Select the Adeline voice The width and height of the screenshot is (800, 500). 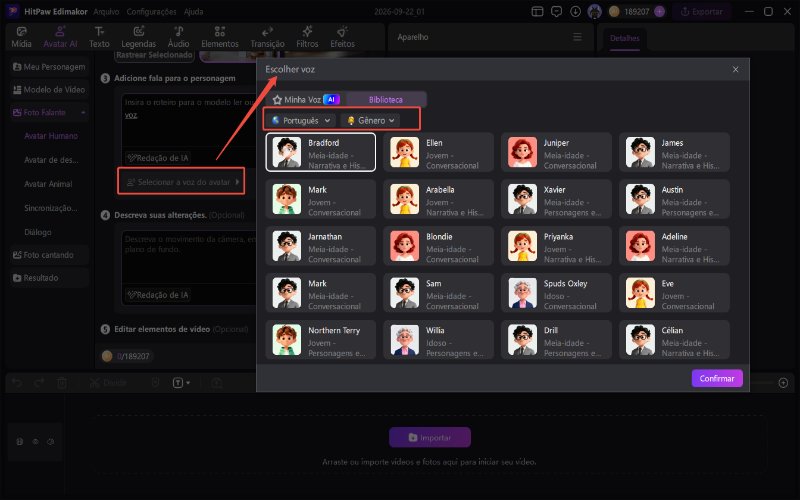tap(674, 246)
